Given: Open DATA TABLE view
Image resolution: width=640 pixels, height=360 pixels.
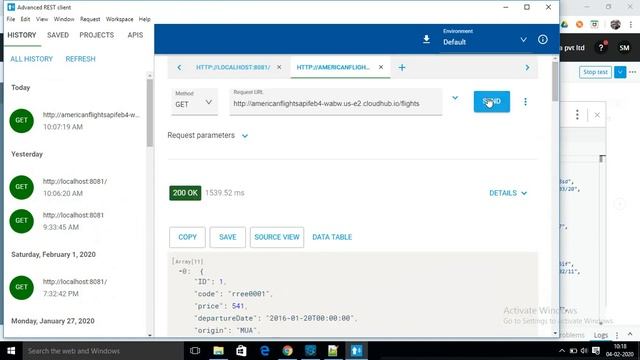Looking at the screenshot, I should pos(332,237).
